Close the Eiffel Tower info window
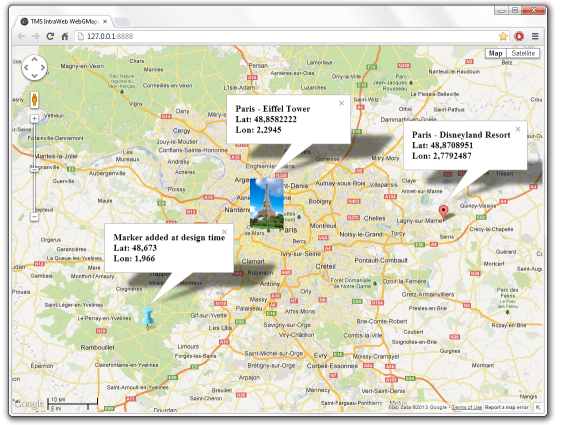 click(x=341, y=103)
